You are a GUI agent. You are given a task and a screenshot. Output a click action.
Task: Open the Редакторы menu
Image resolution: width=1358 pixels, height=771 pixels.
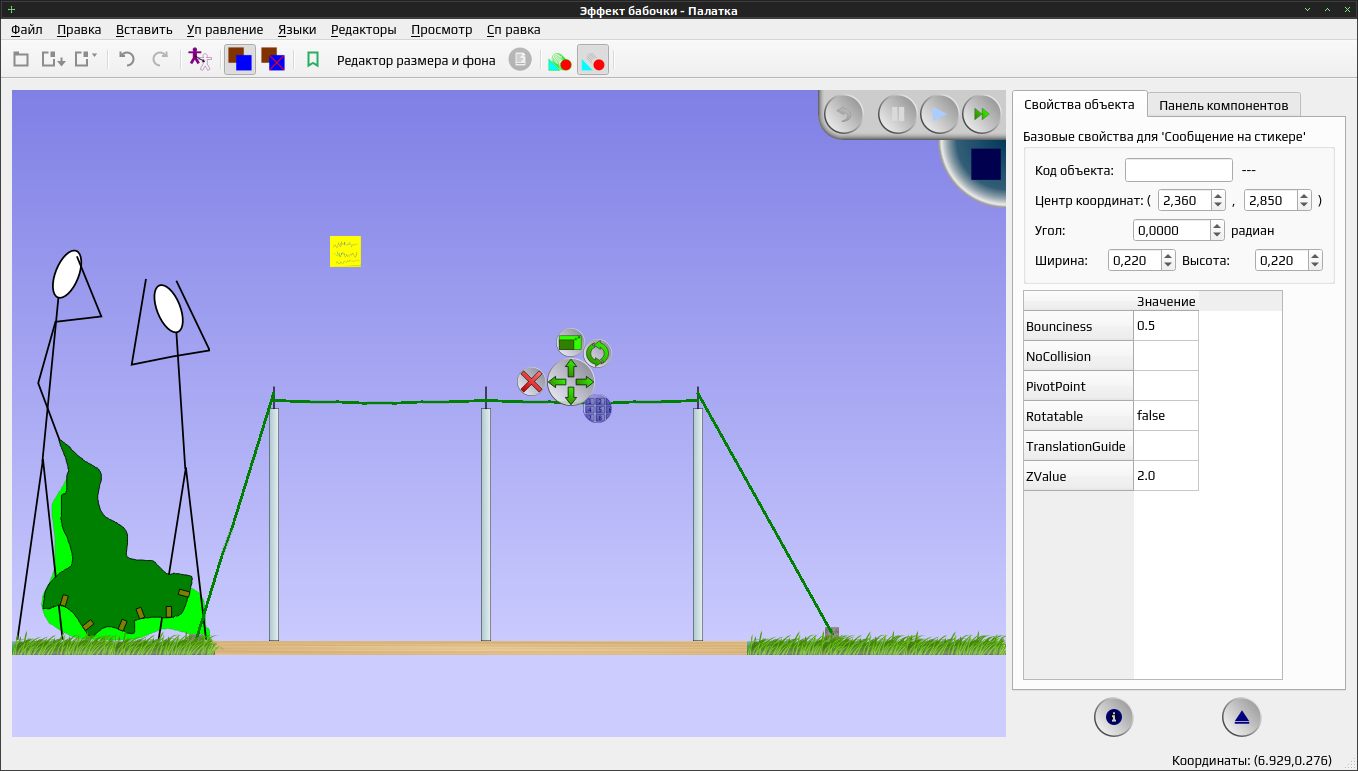point(364,29)
